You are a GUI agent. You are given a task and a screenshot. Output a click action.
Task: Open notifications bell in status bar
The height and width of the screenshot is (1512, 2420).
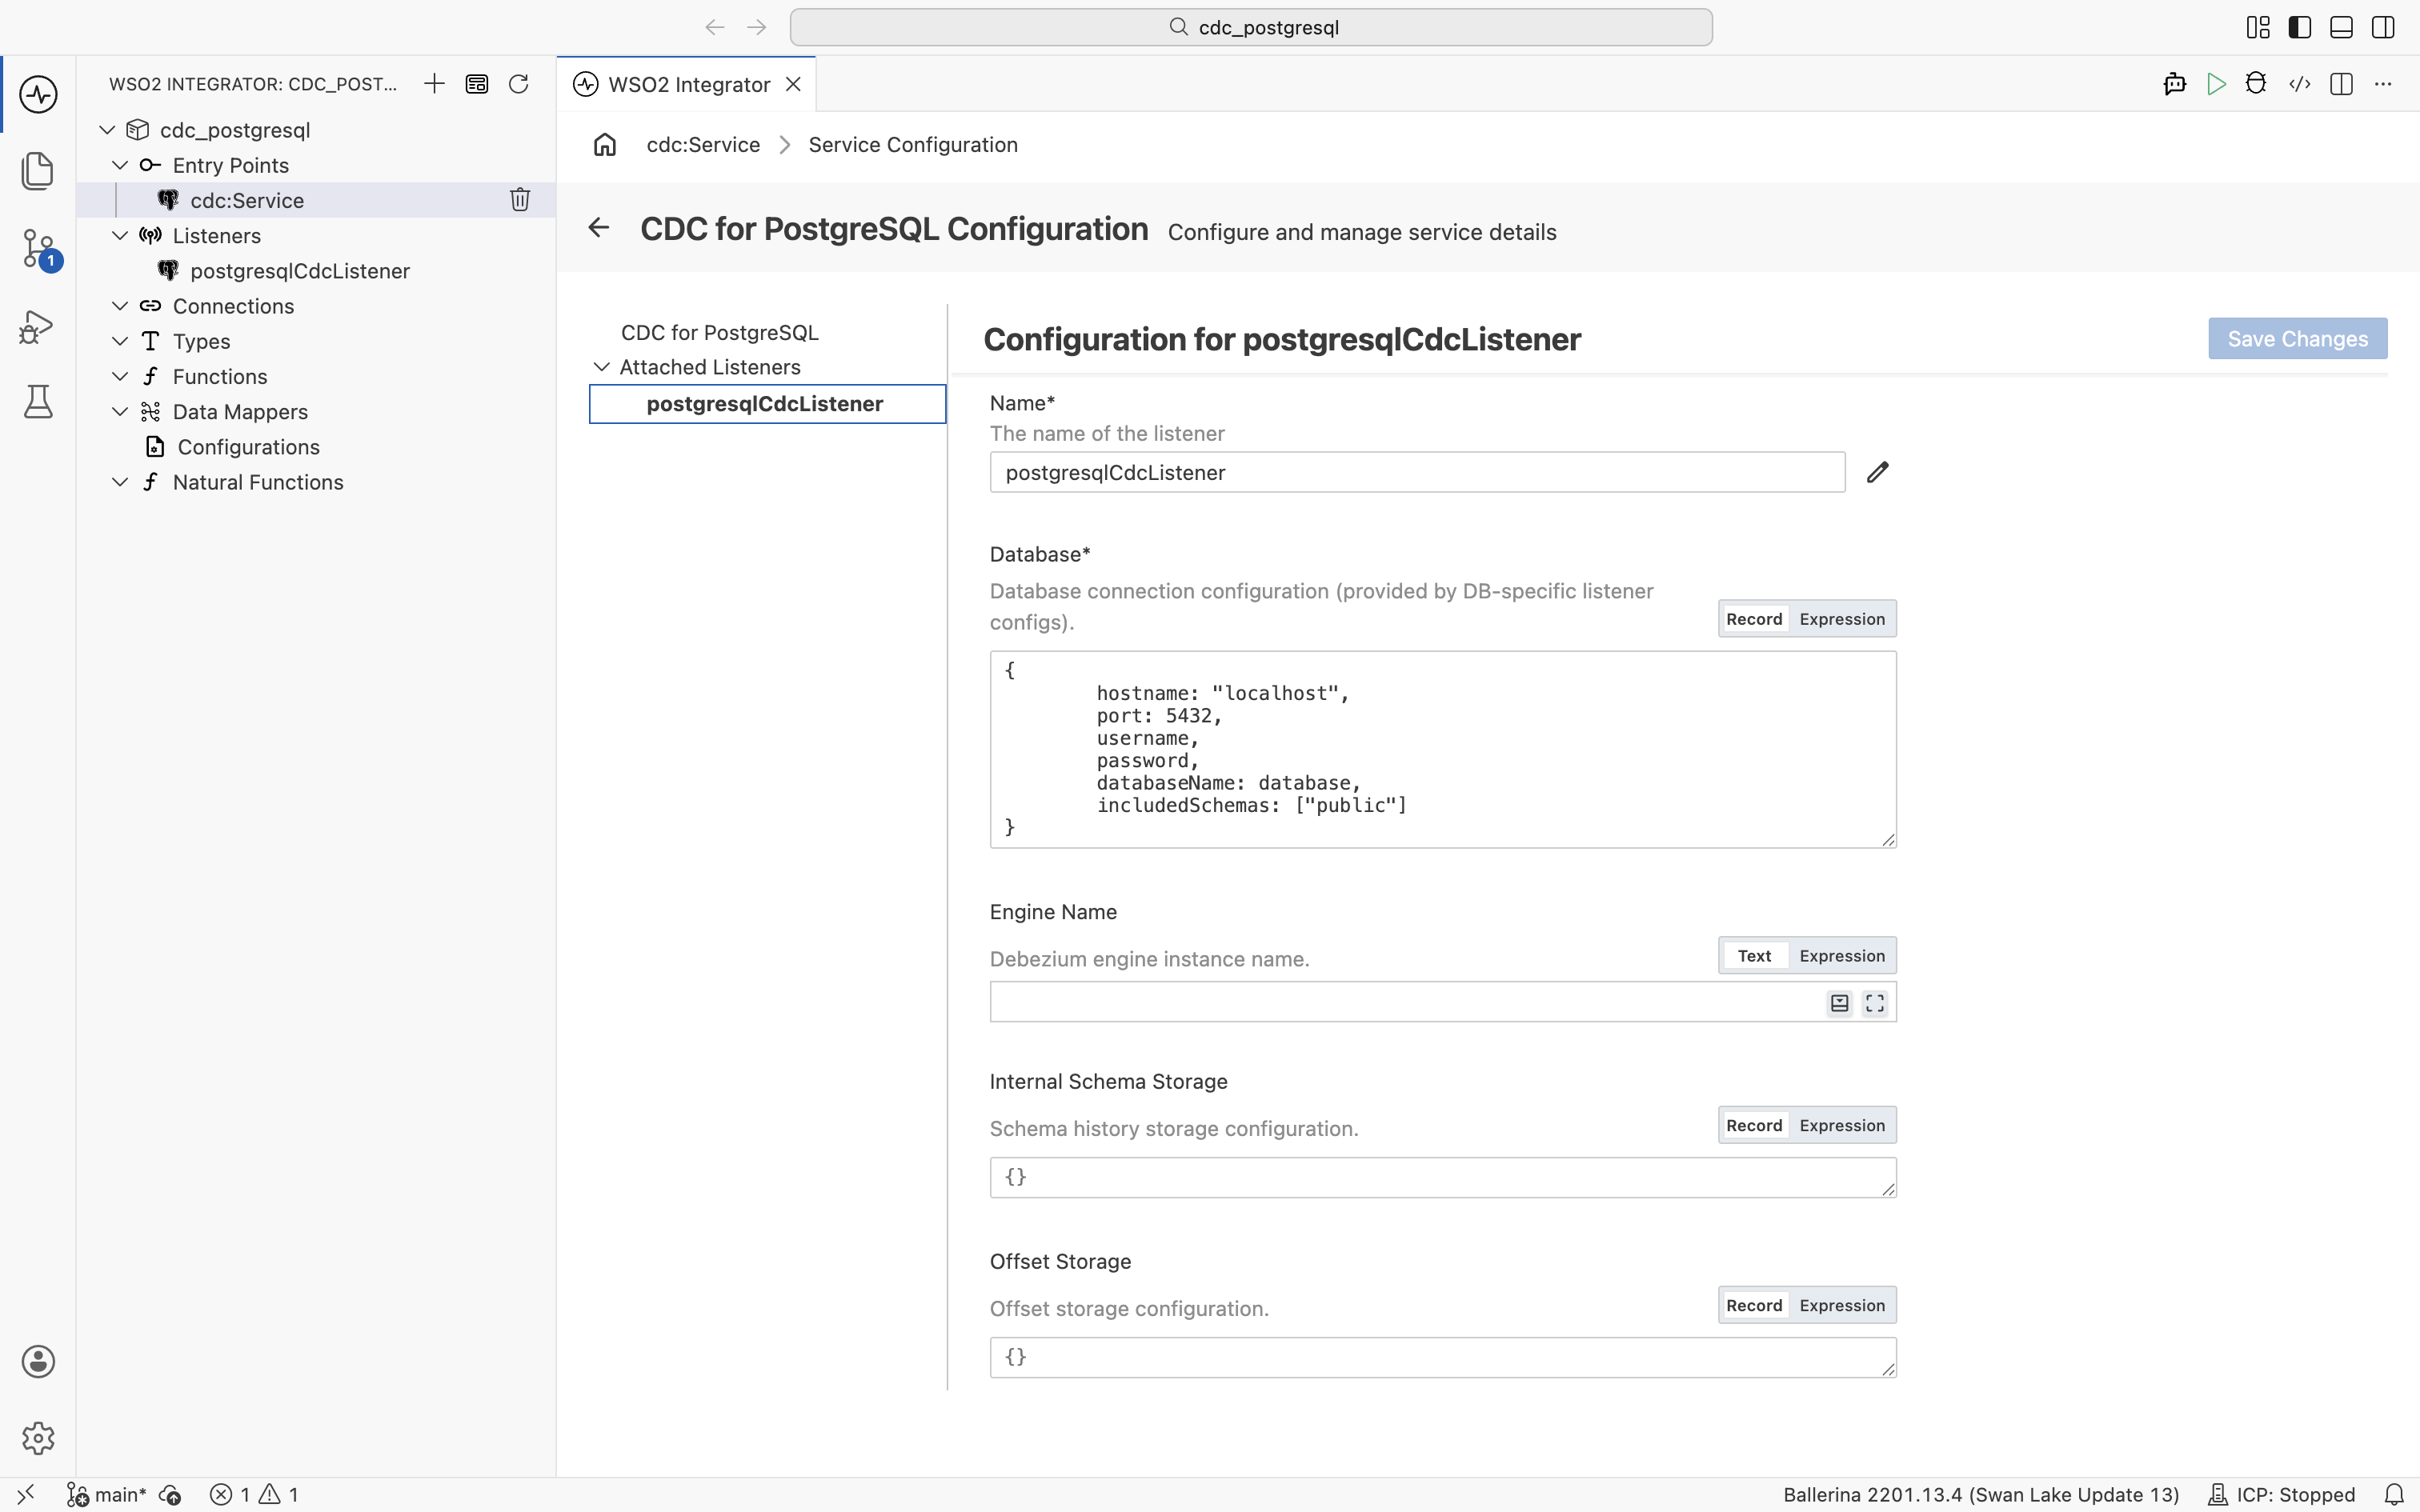tap(2395, 1495)
